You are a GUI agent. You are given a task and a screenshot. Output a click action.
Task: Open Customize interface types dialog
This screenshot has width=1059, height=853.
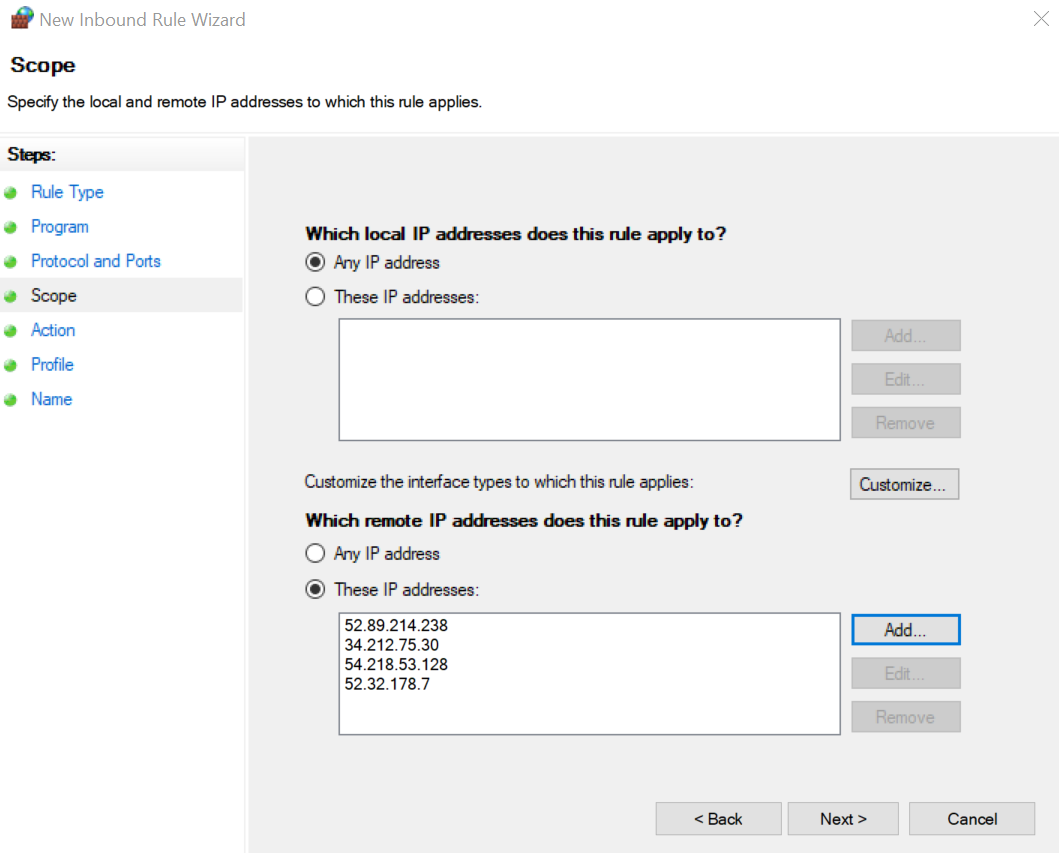pos(904,484)
